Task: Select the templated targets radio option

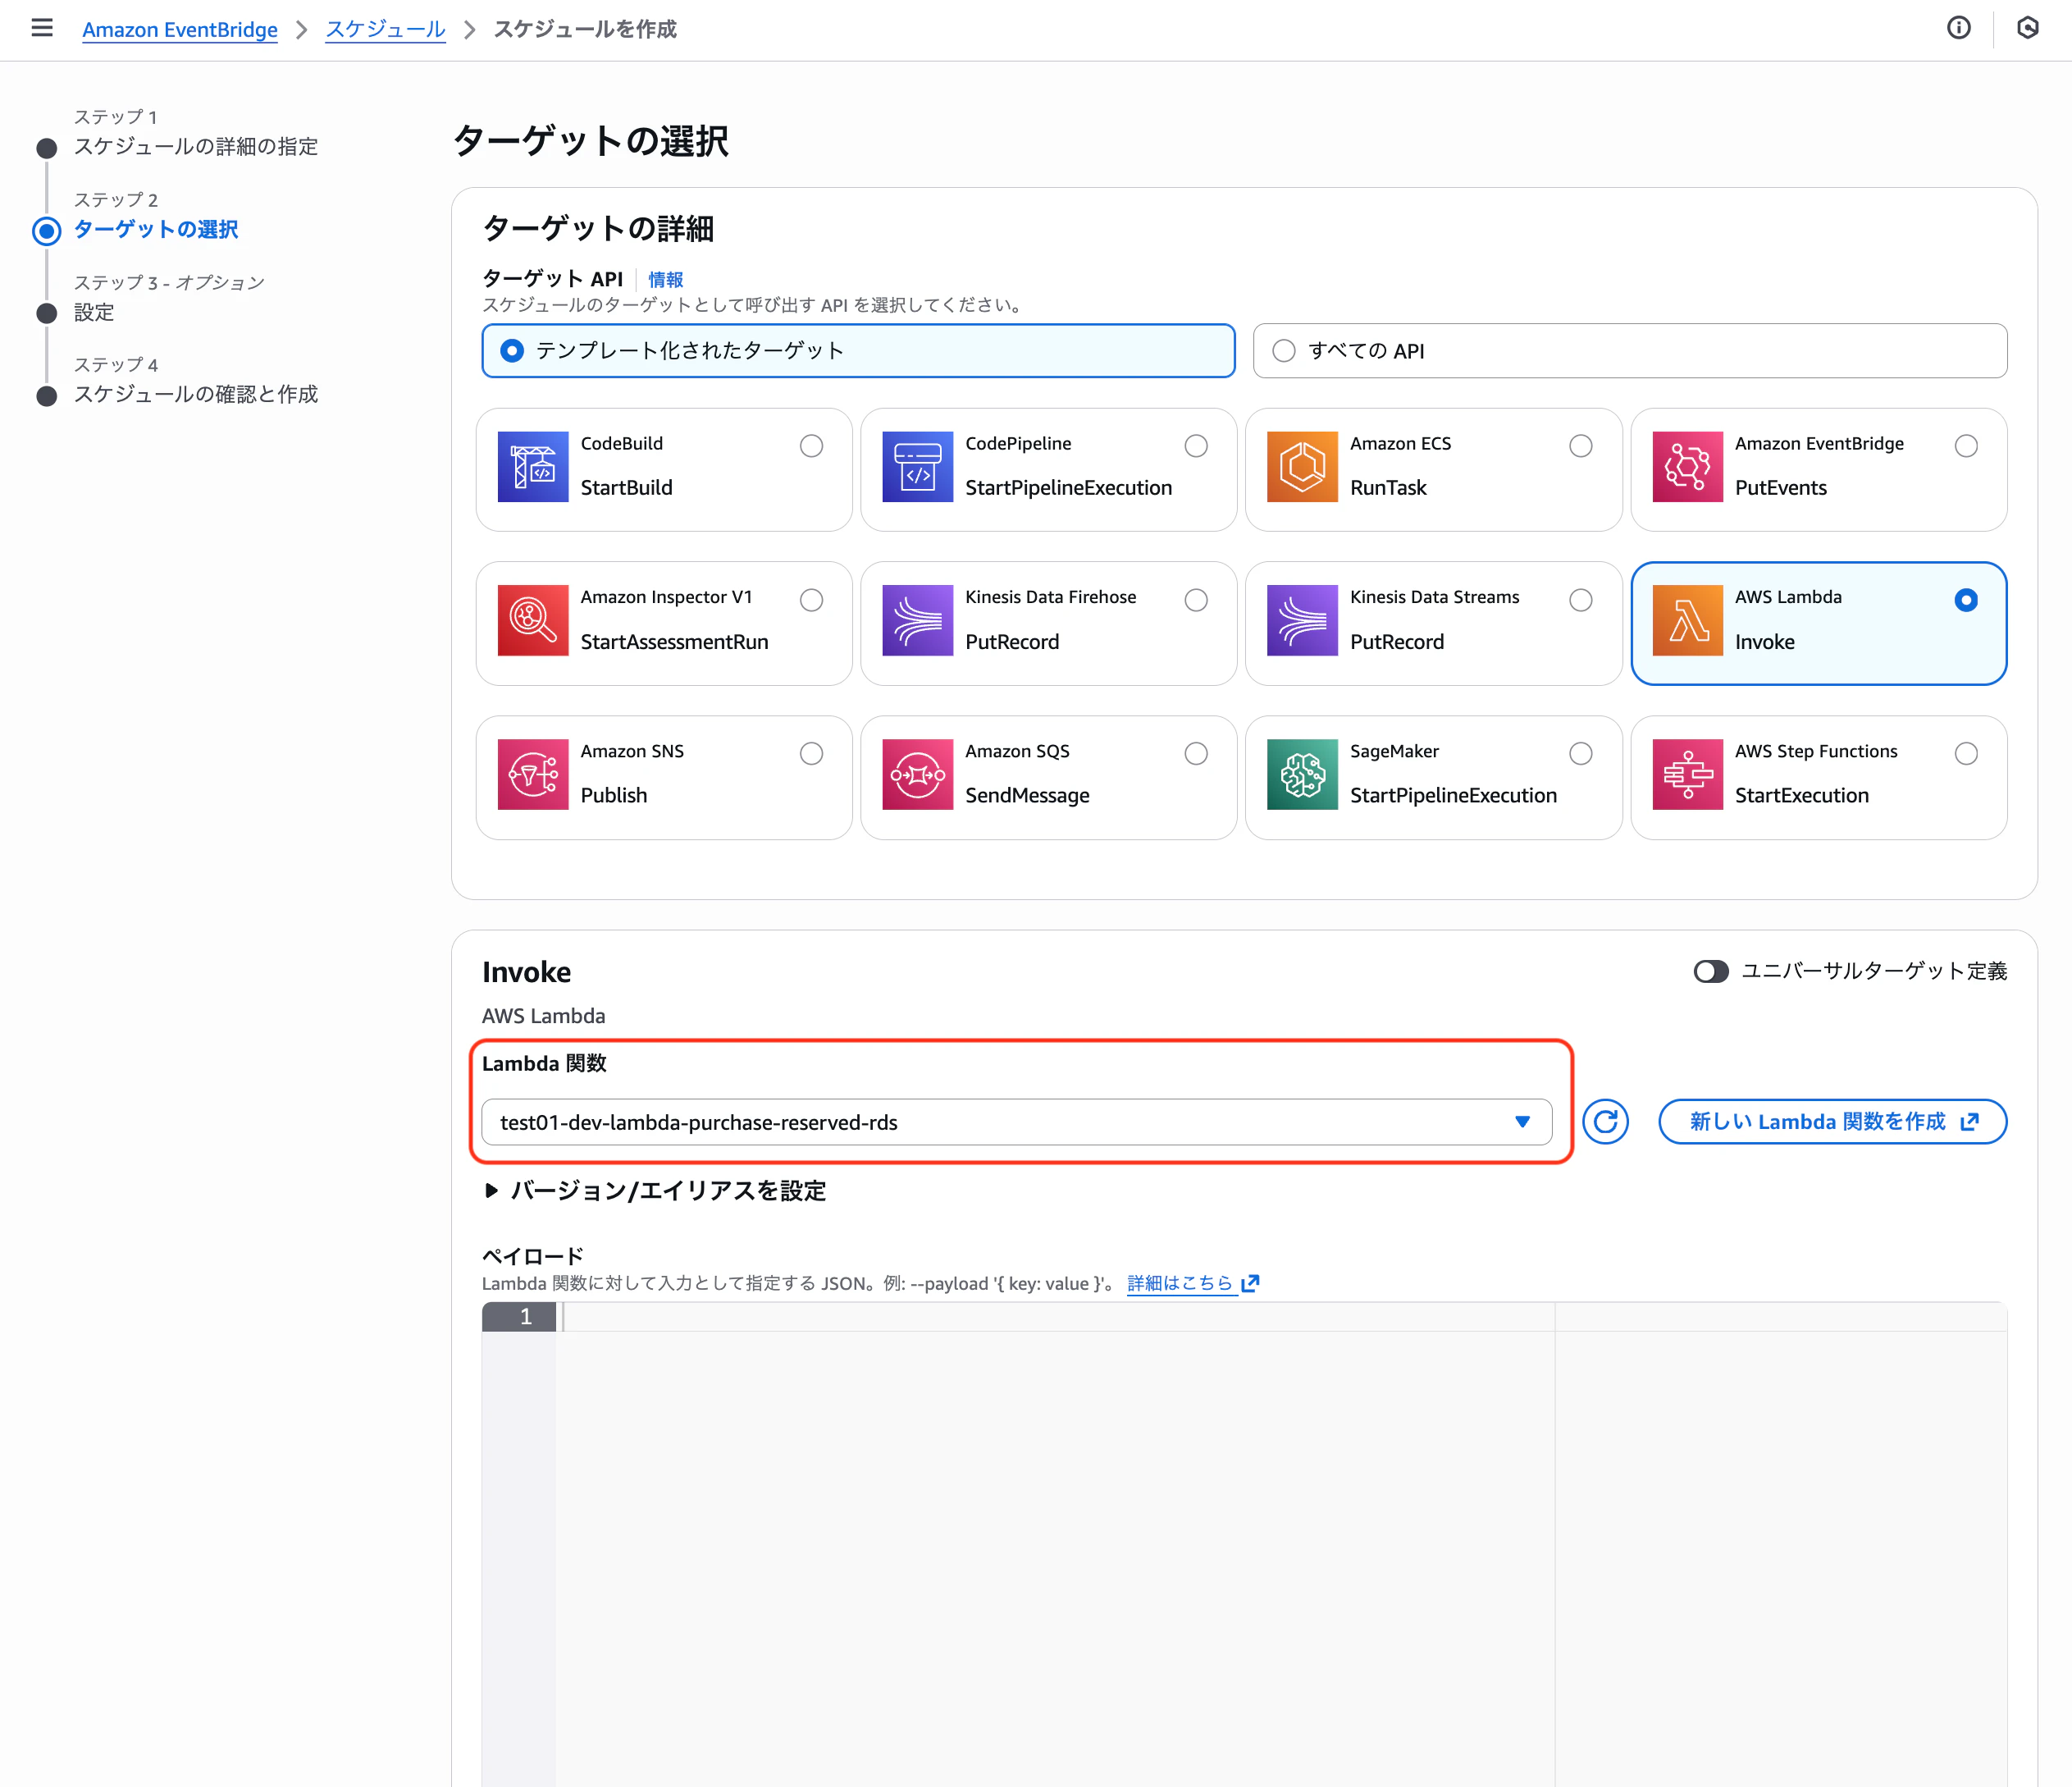Action: point(512,350)
